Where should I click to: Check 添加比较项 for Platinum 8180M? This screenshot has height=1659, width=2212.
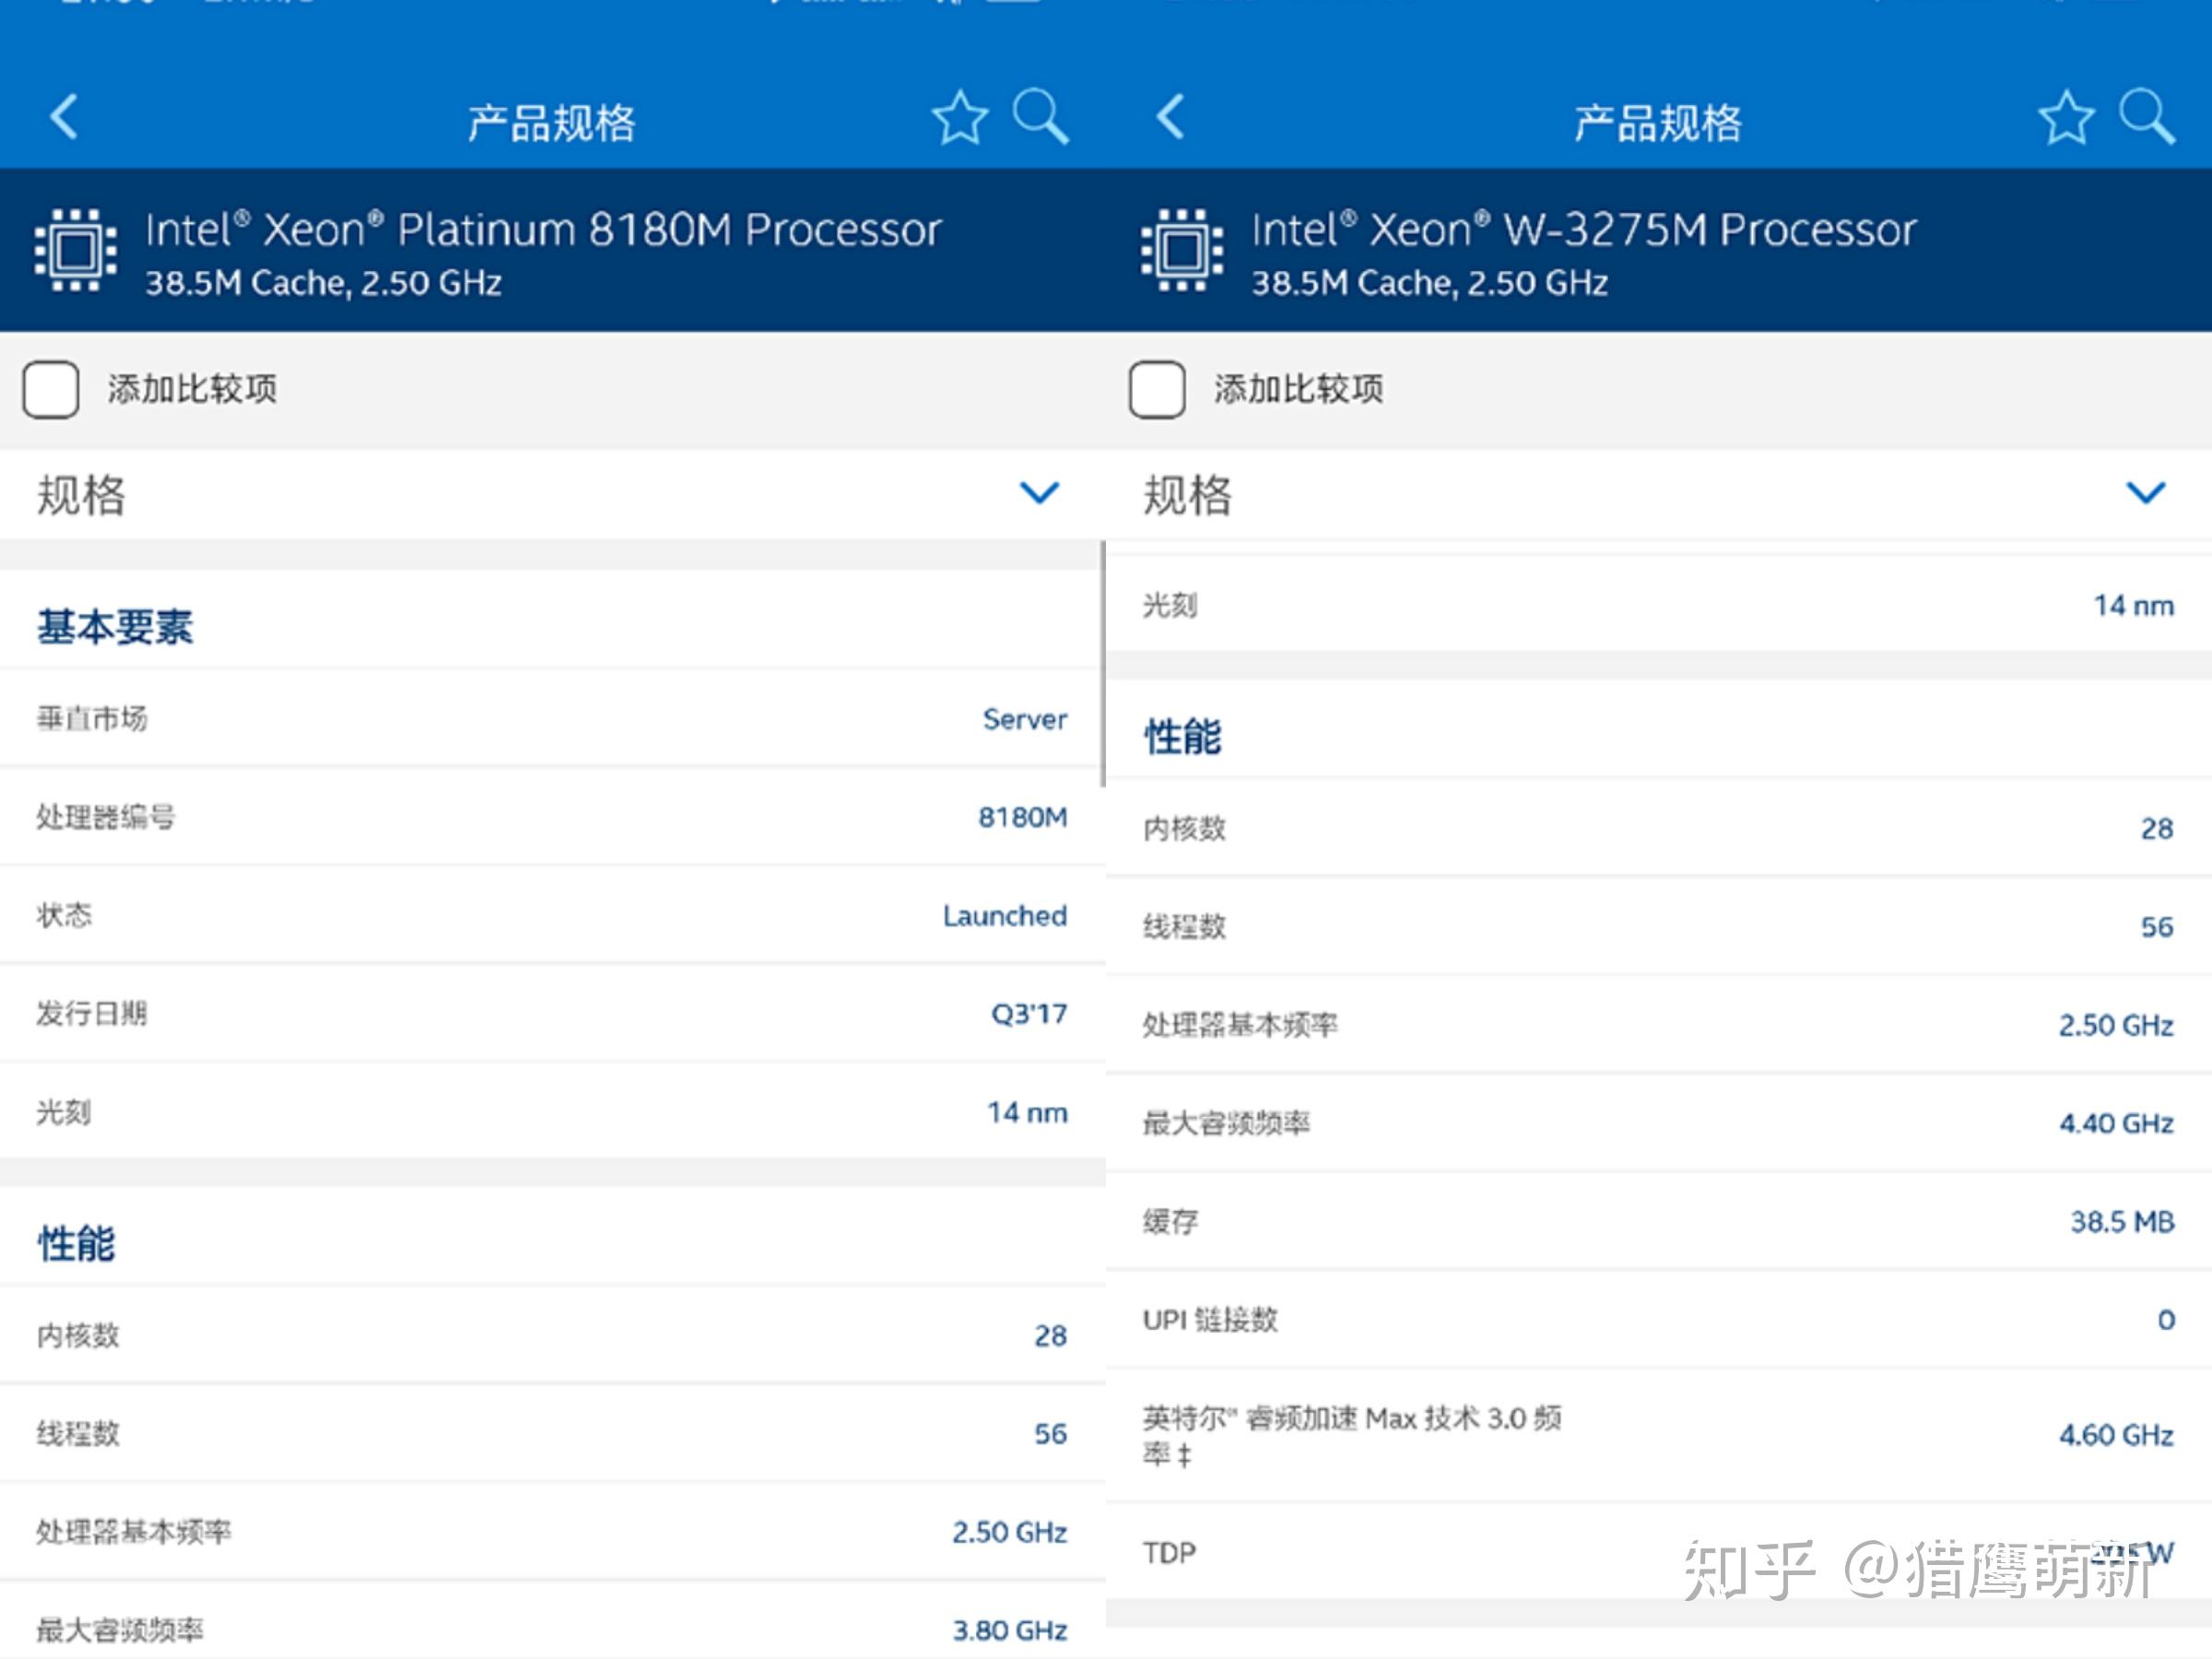51,389
